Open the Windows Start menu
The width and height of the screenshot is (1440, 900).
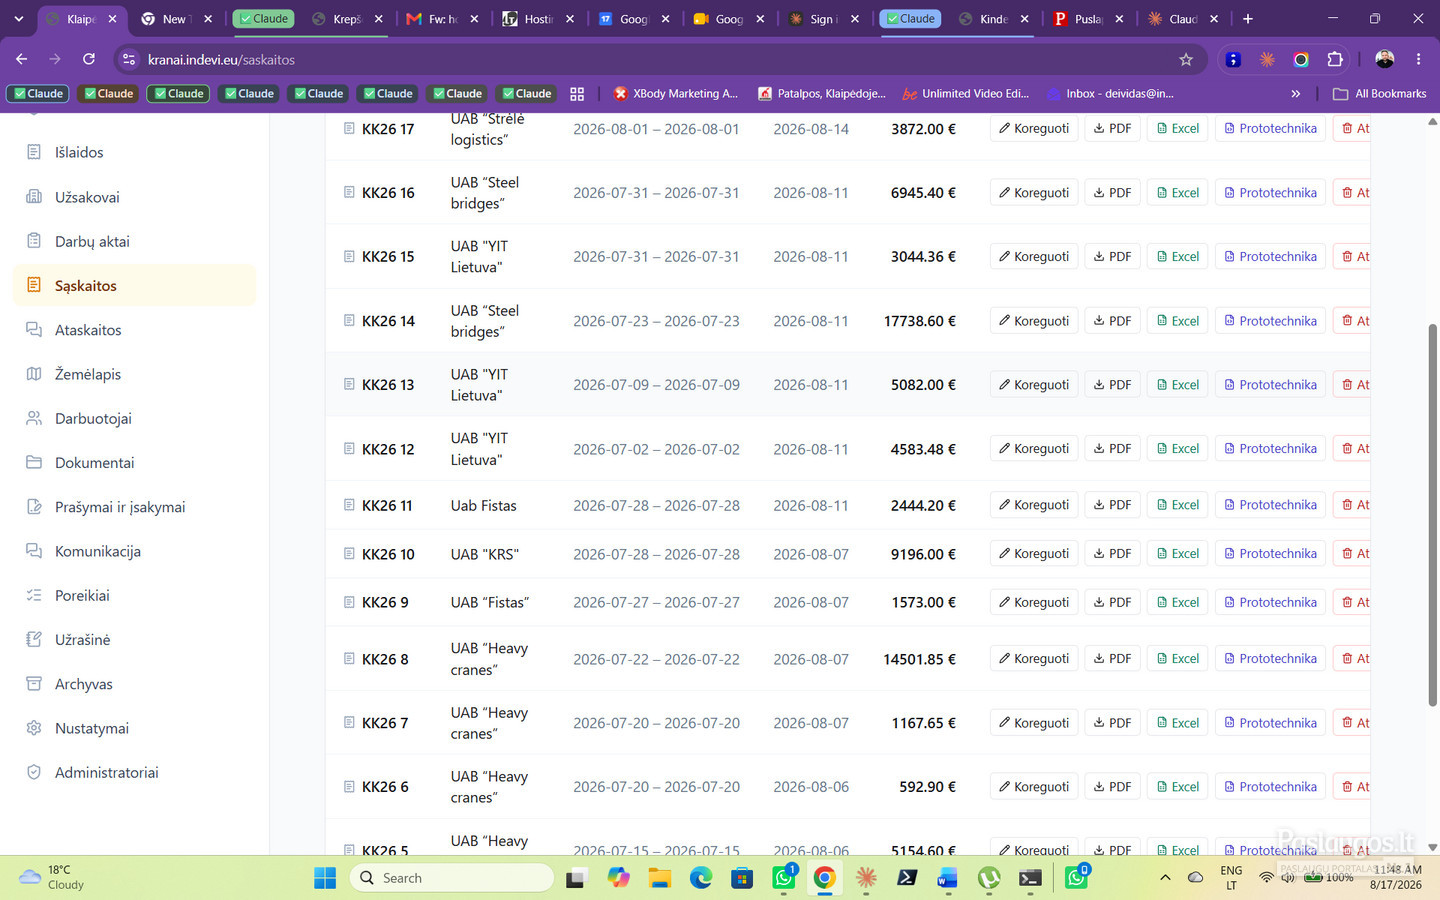[x=325, y=878]
